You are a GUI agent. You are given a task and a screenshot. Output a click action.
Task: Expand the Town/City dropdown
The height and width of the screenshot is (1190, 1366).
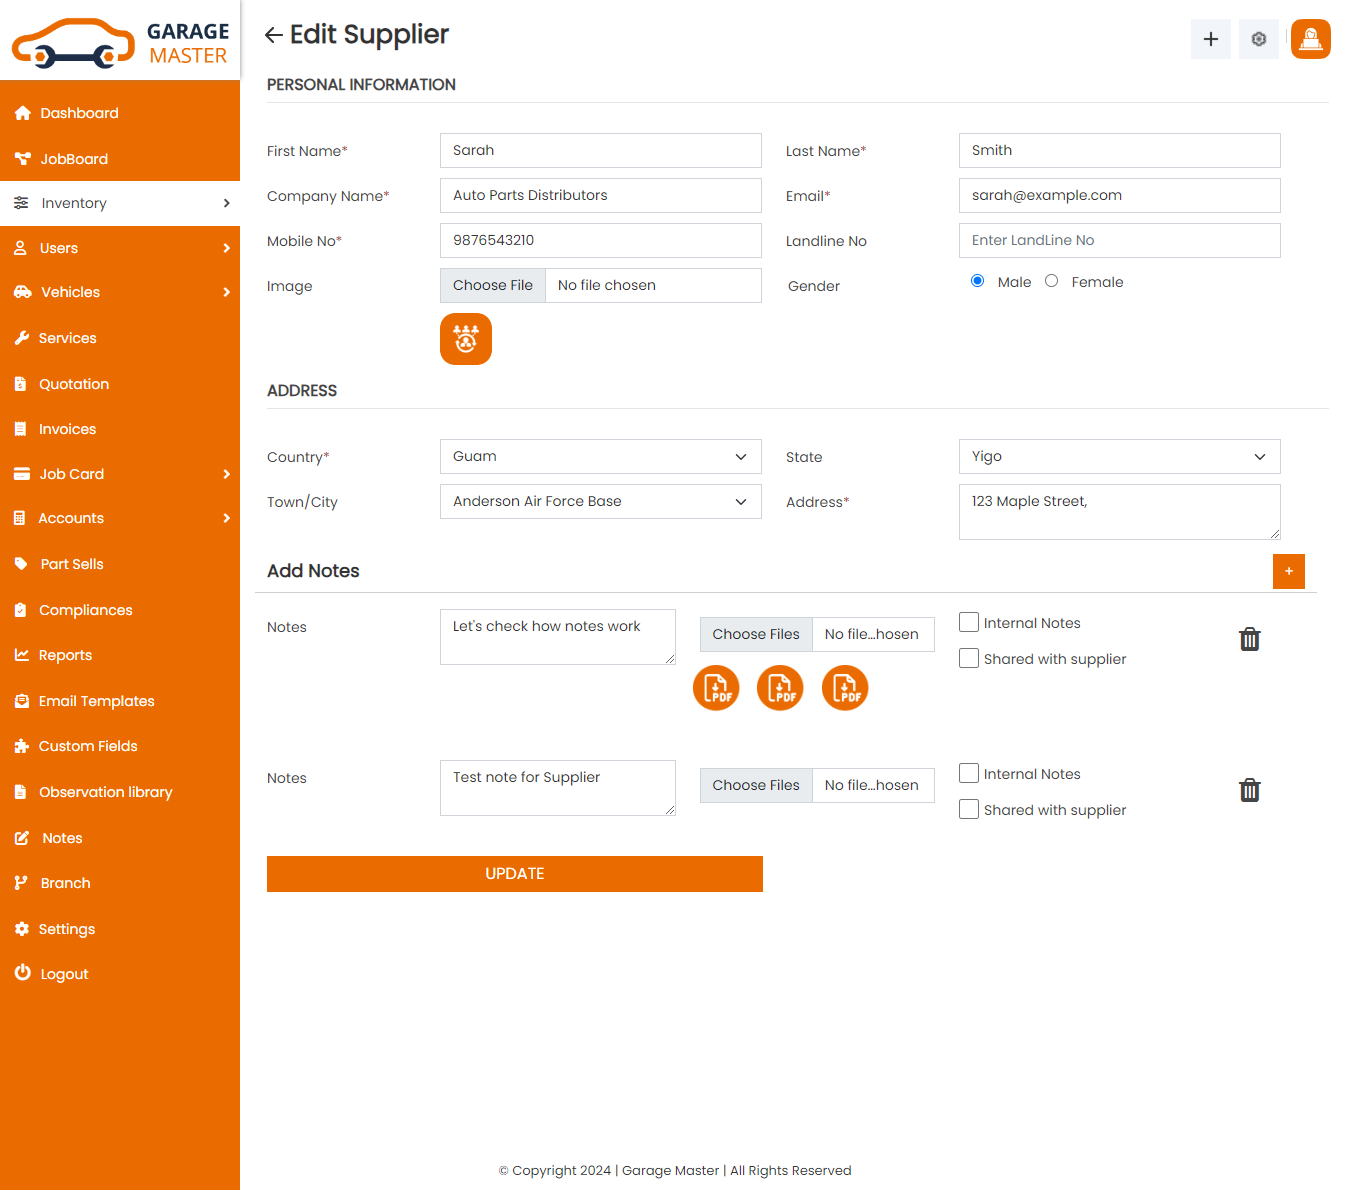[600, 502]
